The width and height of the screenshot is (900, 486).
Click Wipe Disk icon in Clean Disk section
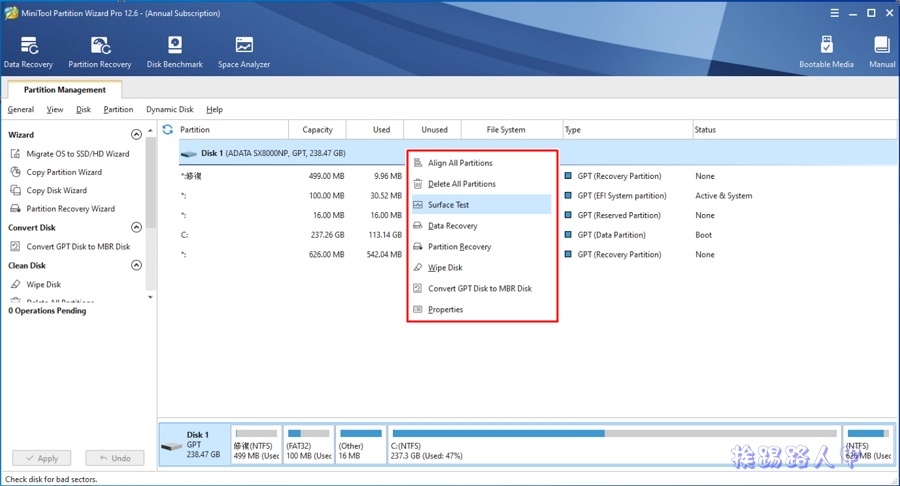(15, 285)
